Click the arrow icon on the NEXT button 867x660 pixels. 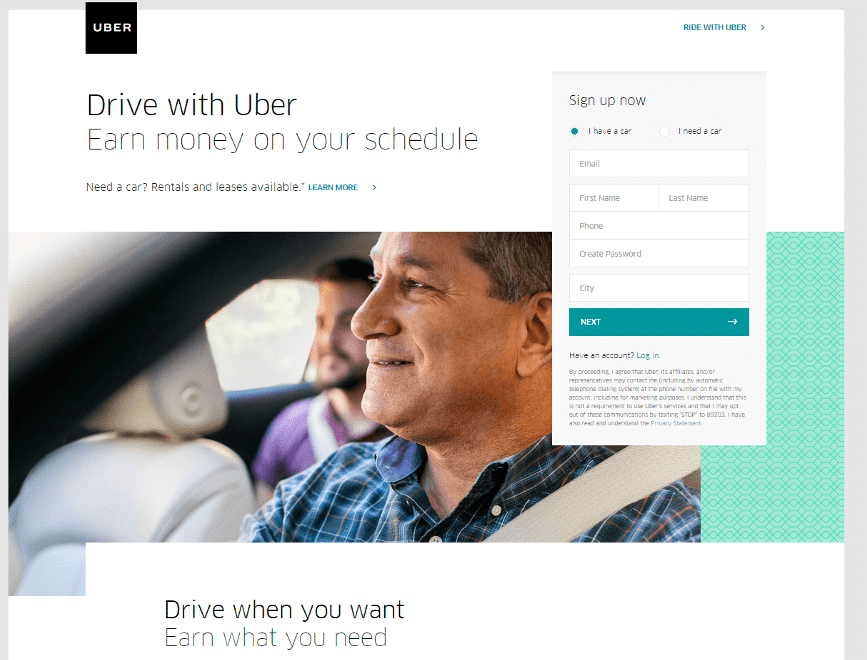[733, 322]
